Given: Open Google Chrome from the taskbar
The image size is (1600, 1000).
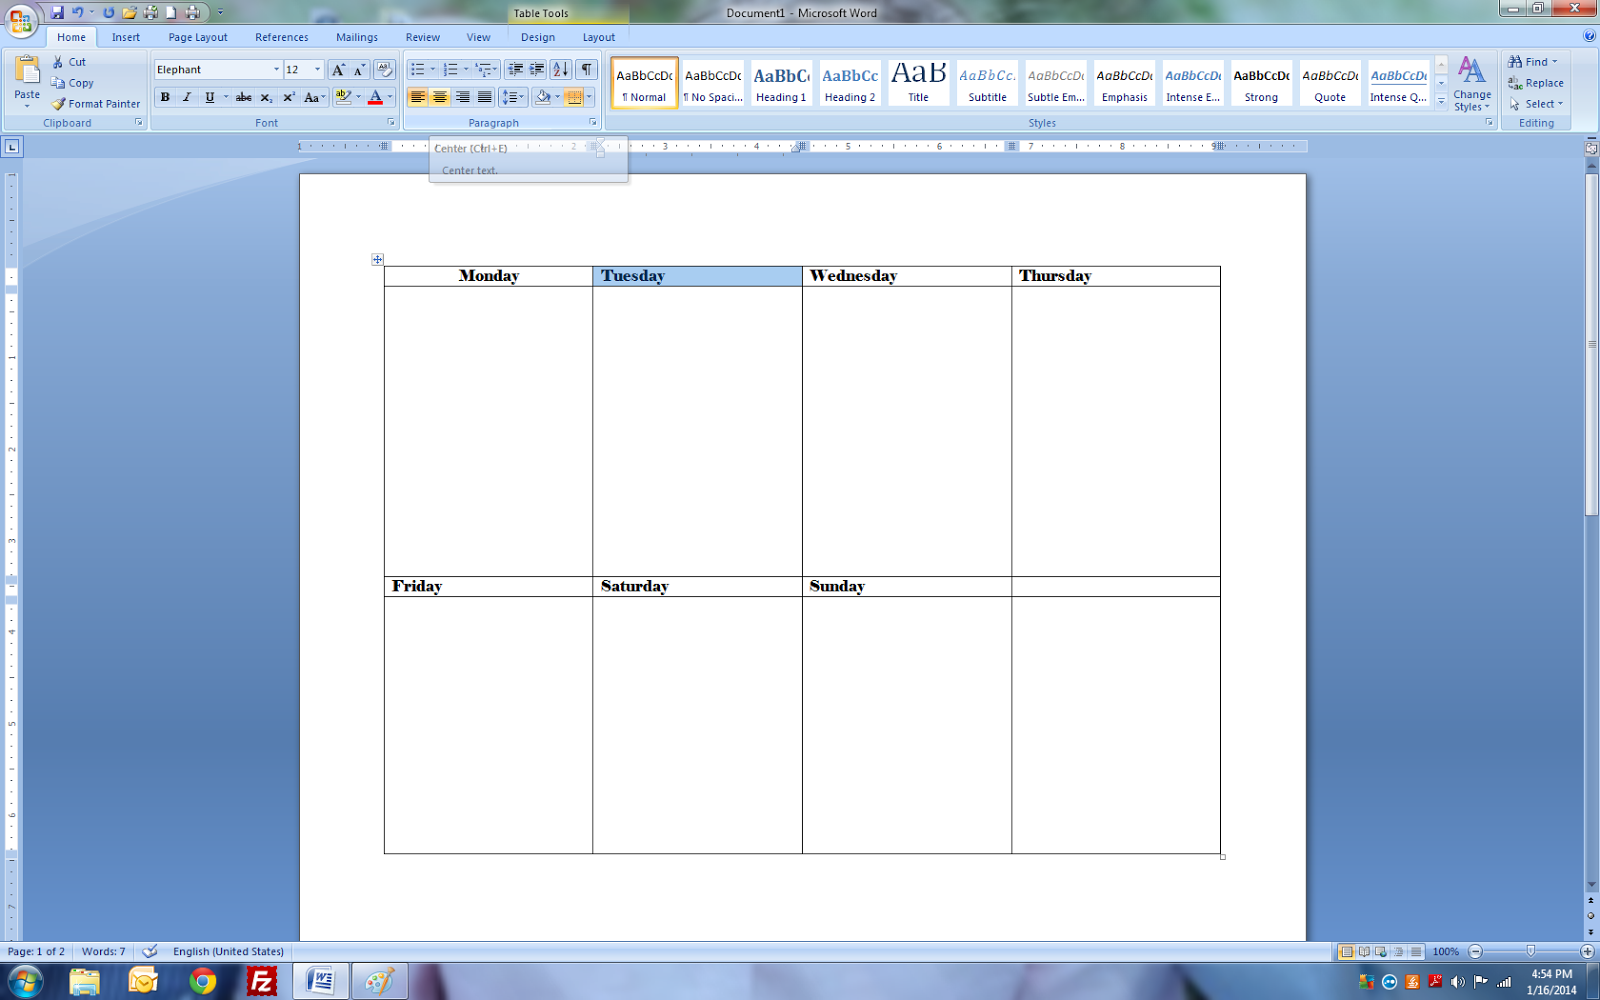Looking at the screenshot, I should tap(203, 982).
